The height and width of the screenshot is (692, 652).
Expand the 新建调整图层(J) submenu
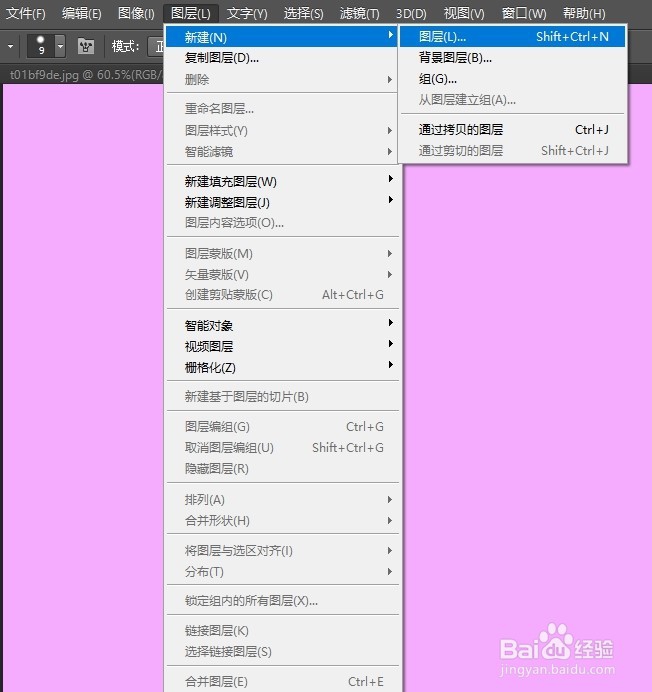coord(283,203)
